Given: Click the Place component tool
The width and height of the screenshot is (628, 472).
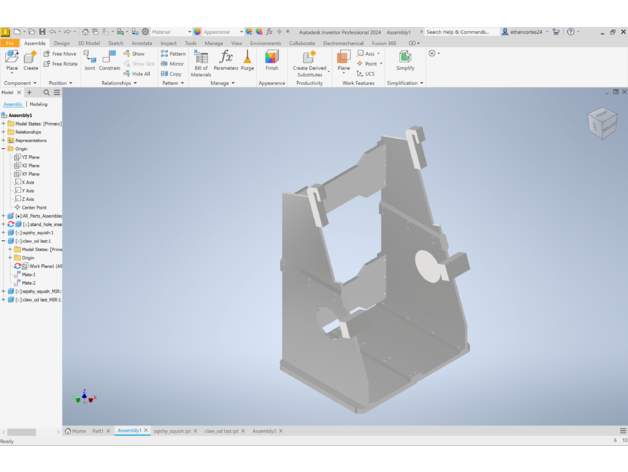Looking at the screenshot, I should pyautogui.click(x=12, y=61).
